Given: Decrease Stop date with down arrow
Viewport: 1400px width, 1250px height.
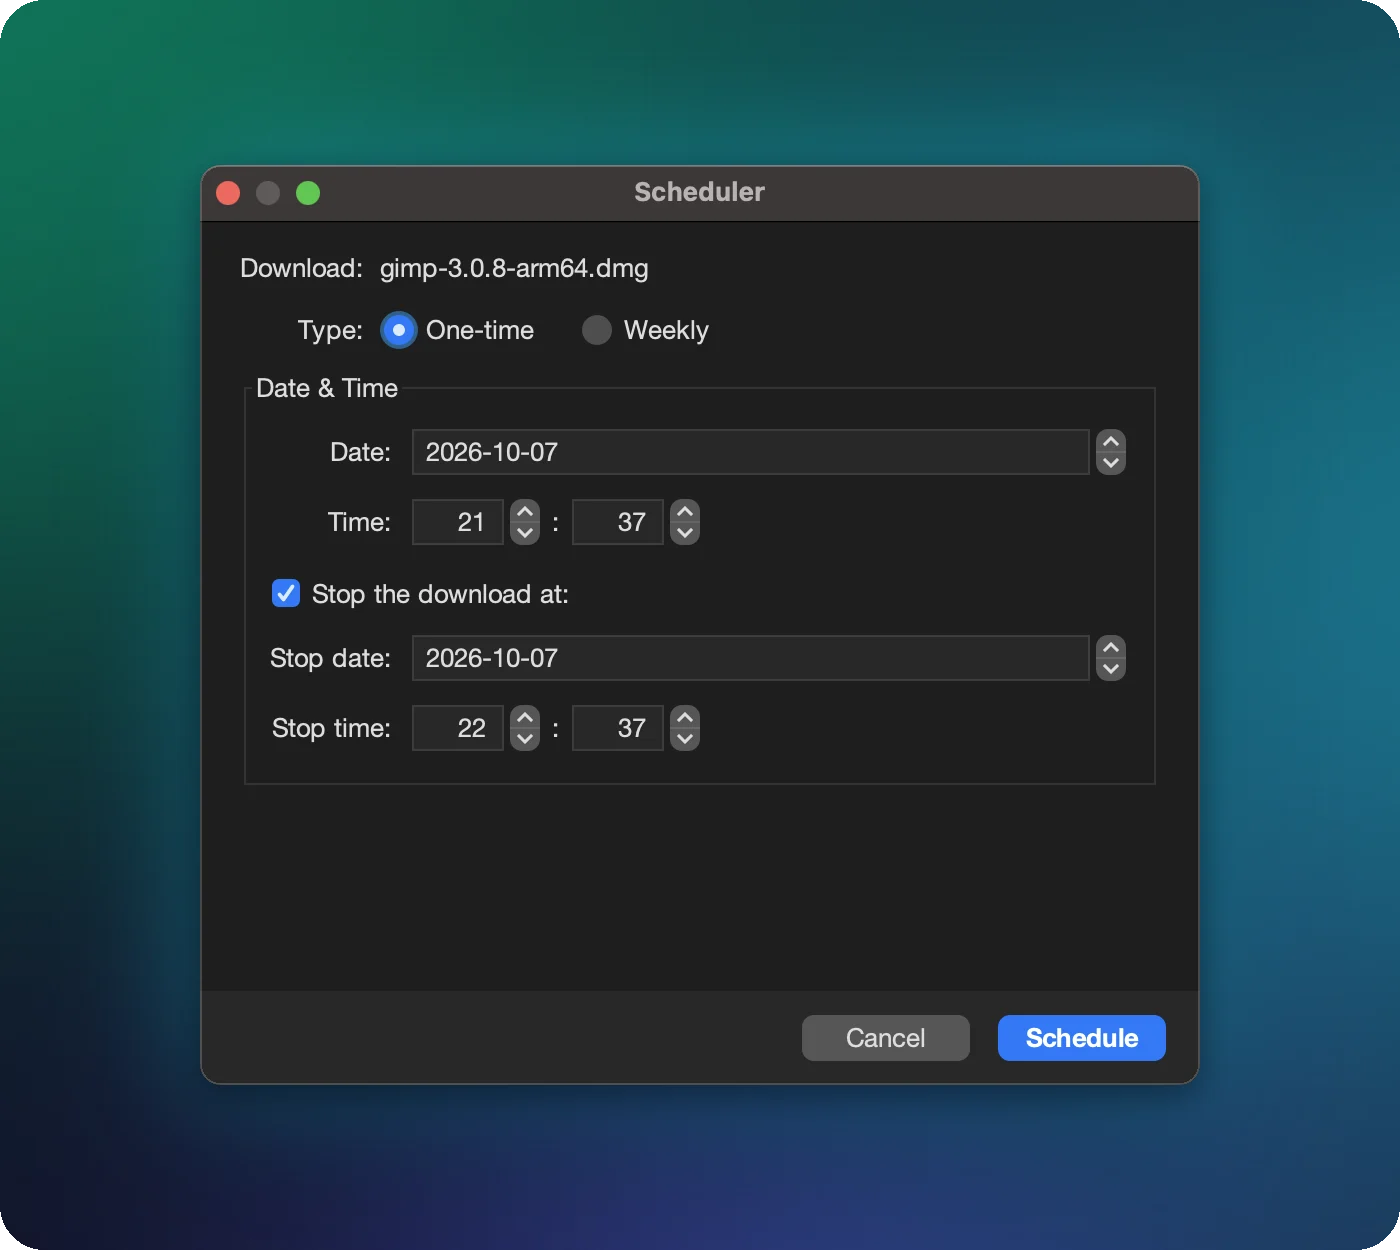Looking at the screenshot, I should 1111,669.
